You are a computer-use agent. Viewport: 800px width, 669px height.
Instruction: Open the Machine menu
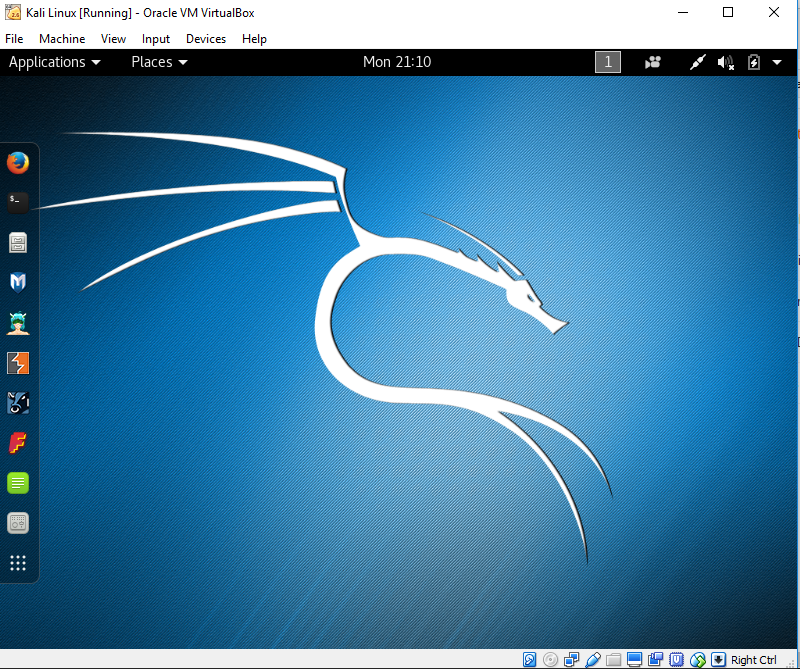click(62, 39)
